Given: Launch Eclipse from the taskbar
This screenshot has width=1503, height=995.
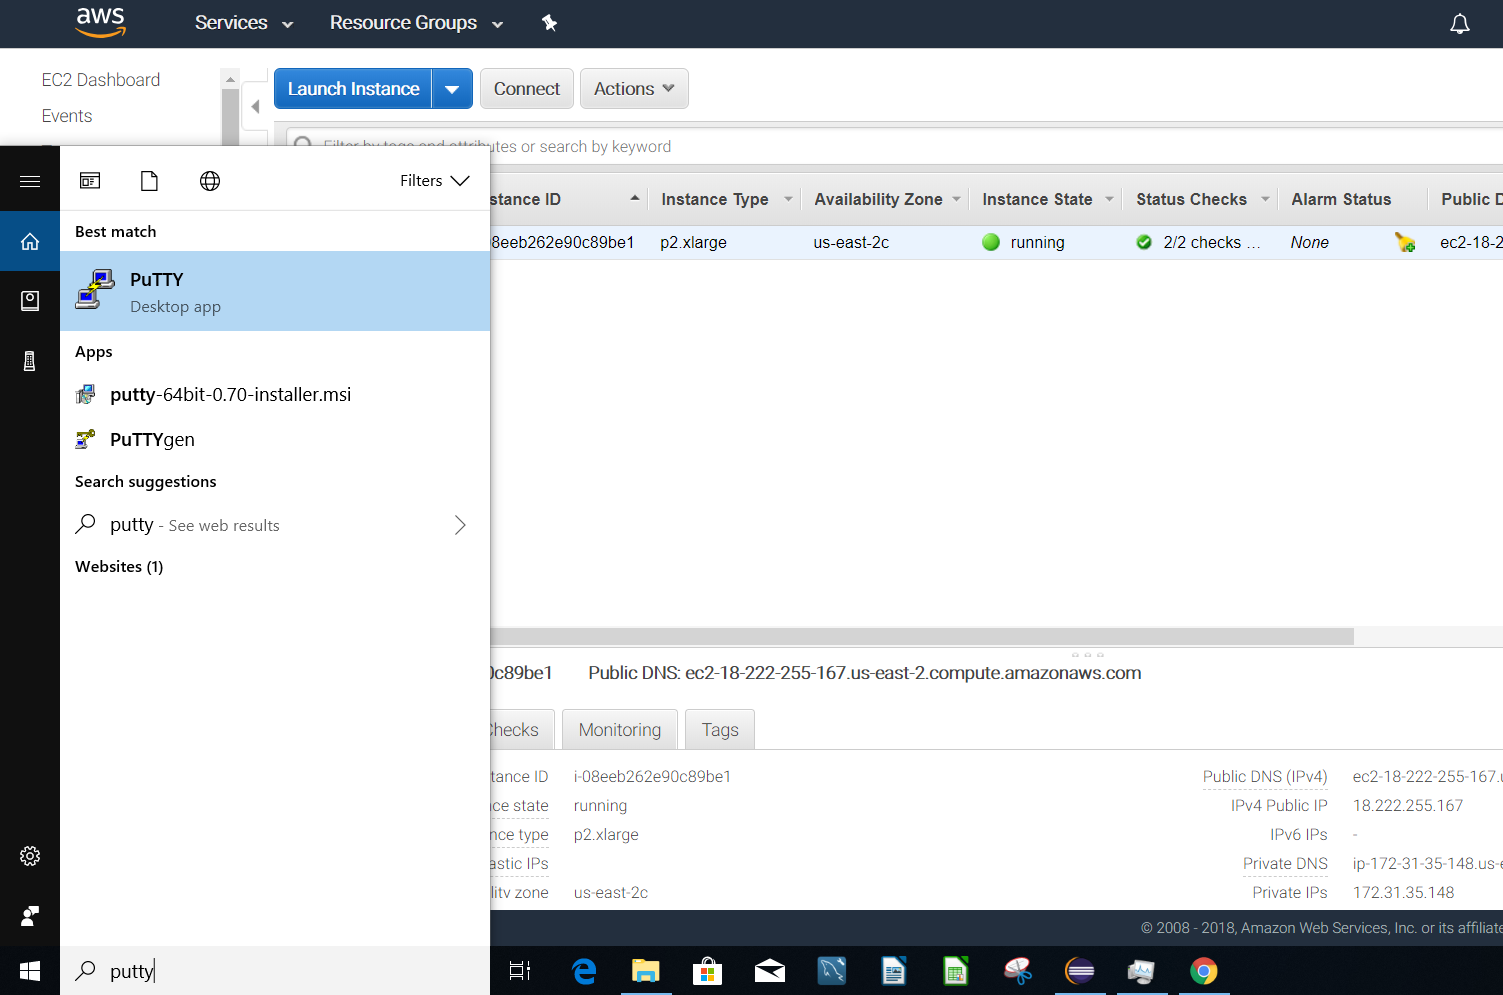Looking at the screenshot, I should click(x=1080, y=970).
